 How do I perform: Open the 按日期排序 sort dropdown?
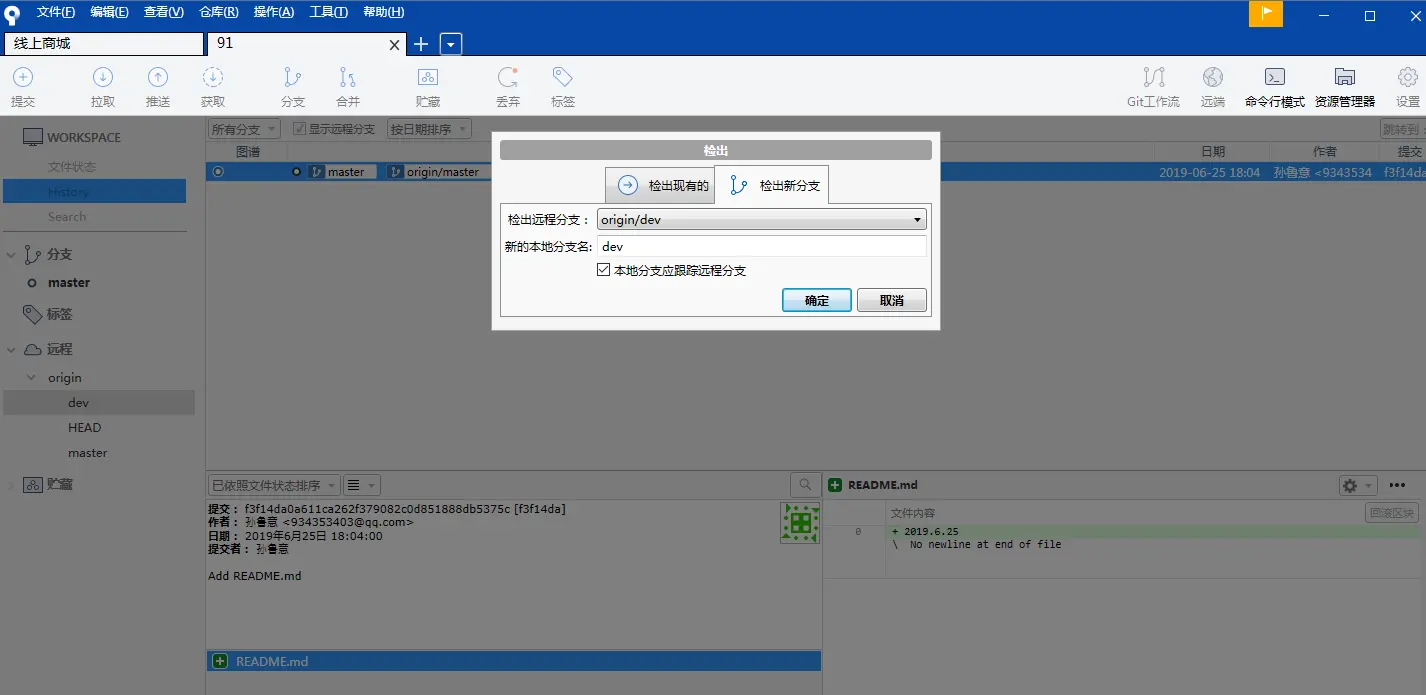pos(429,129)
